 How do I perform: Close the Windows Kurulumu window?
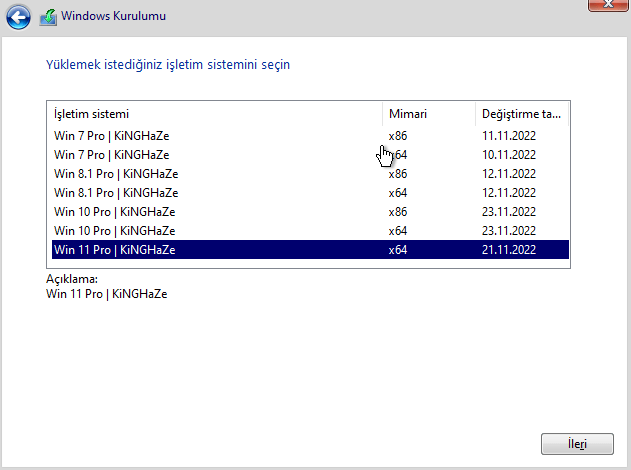(608, 5)
